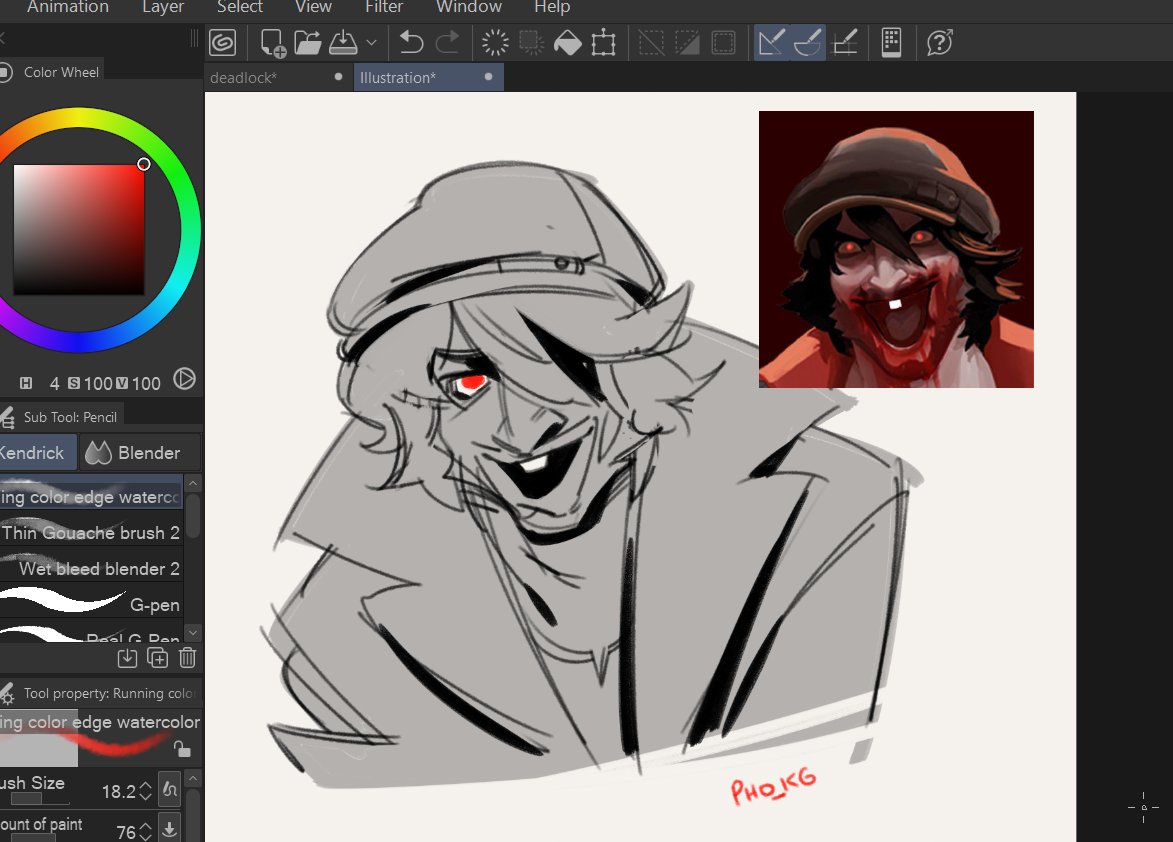Click Amount of paint stepper arrows
The height and width of the screenshot is (842, 1173).
[146, 832]
